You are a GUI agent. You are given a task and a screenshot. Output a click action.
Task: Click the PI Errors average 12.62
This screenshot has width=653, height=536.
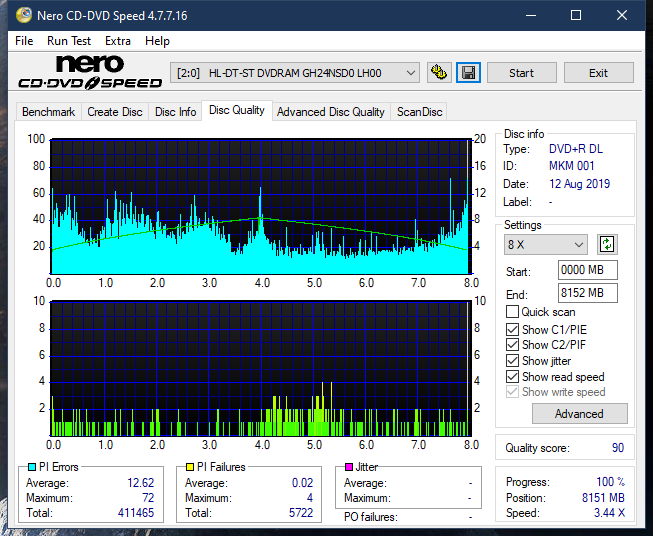click(x=140, y=483)
